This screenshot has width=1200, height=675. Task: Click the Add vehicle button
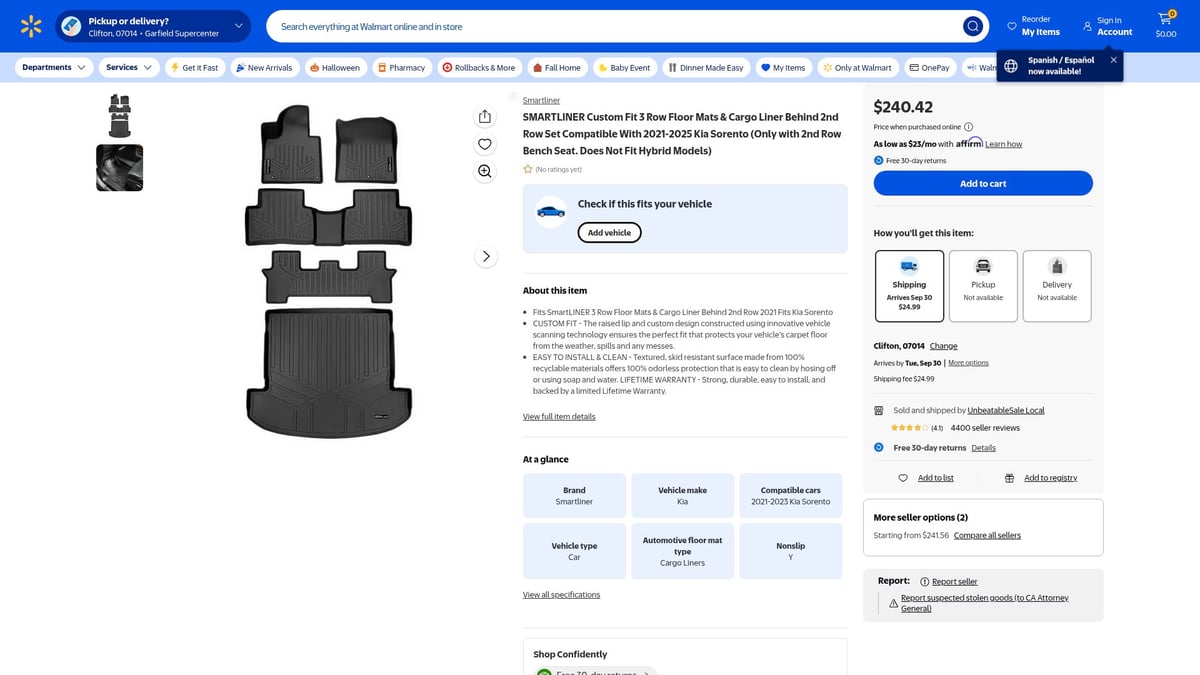pos(609,233)
